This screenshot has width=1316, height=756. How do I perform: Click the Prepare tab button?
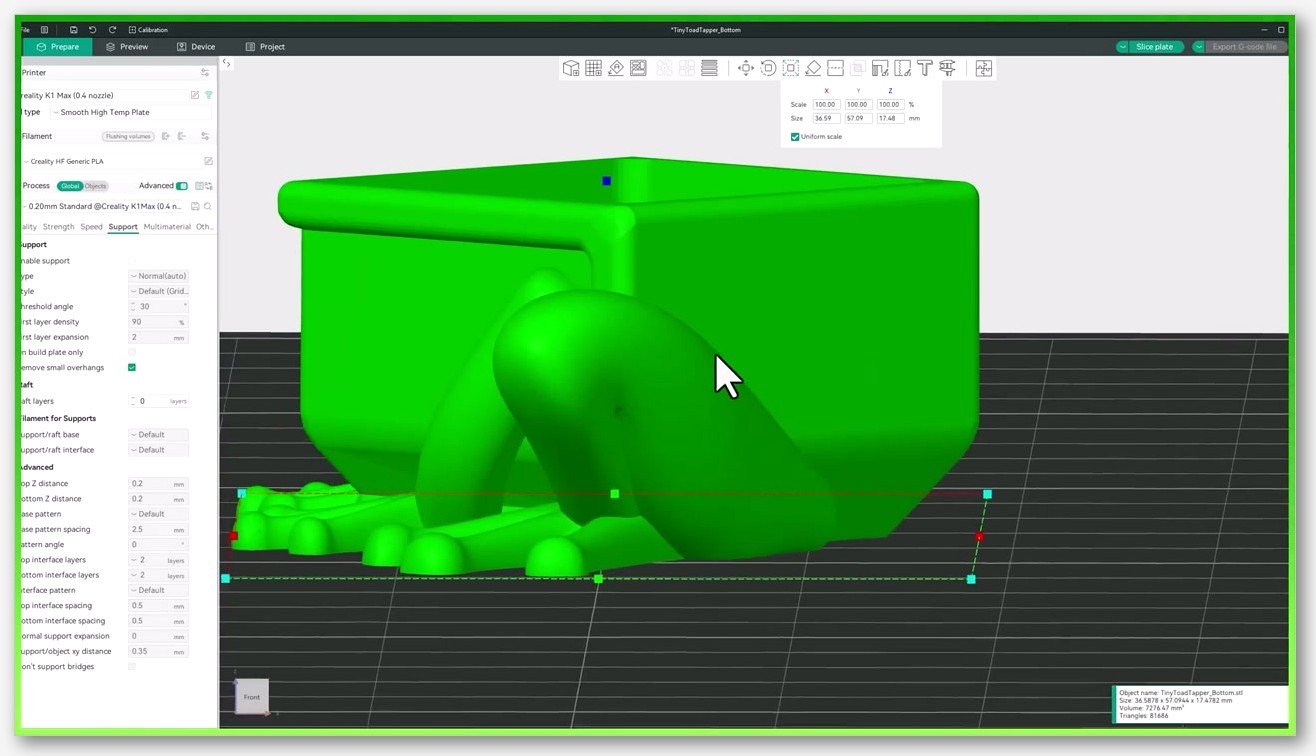(x=57, y=47)
